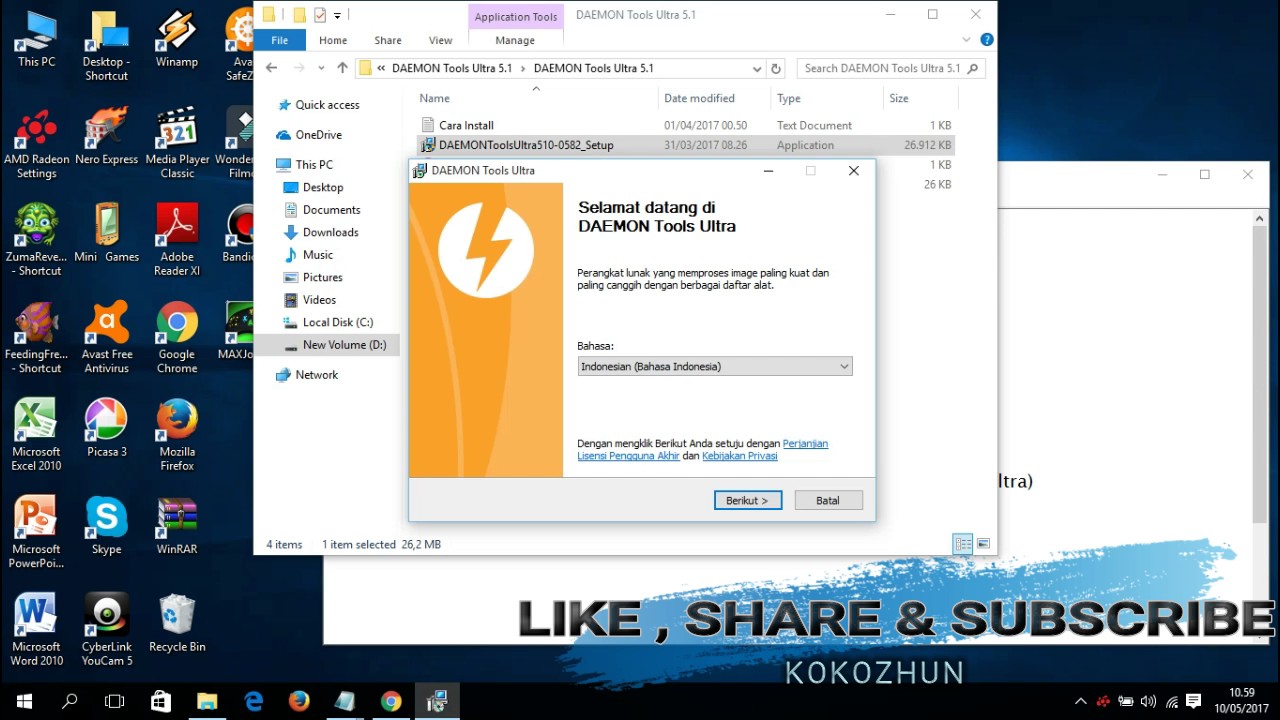Launch Adobe Reader XI

(177, 240)
